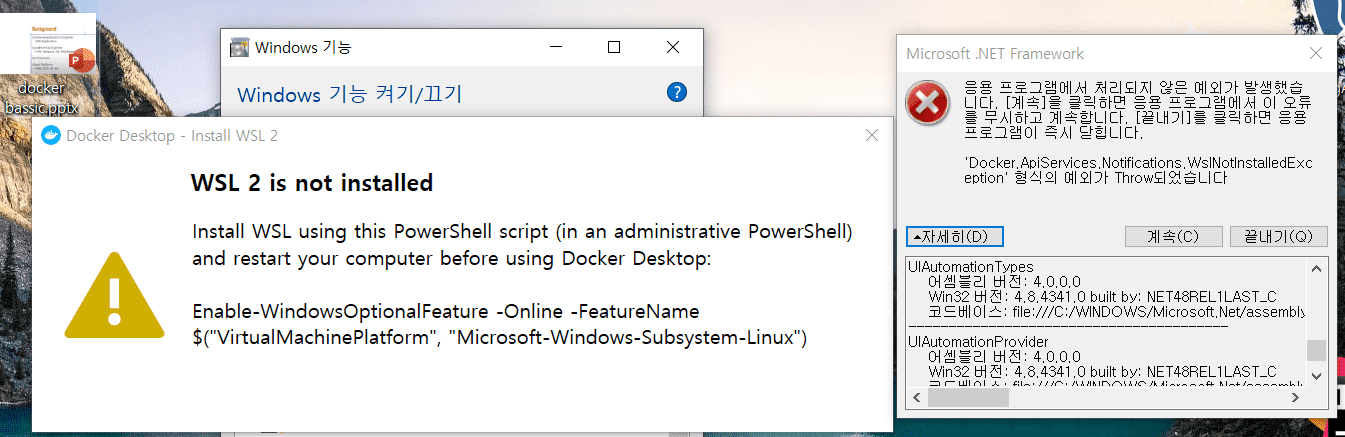Maximize the Windows 기능 window
Viewport: 1345px width, 437px height.
614,47
